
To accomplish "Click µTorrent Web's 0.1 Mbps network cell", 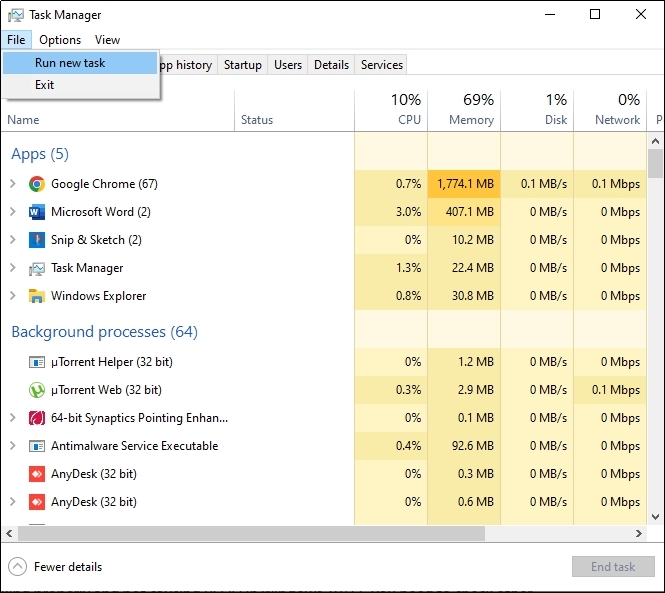I will 610,390.
